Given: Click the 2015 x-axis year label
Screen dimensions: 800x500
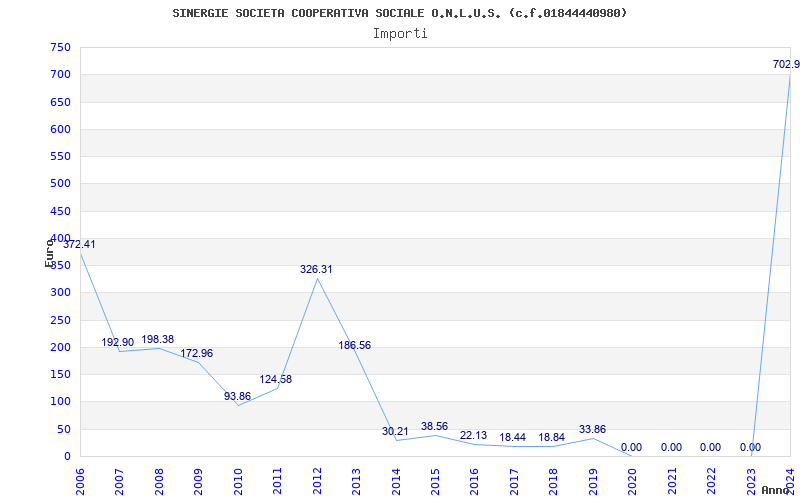Looking at the screenshot, I should [x=435, y=481].
